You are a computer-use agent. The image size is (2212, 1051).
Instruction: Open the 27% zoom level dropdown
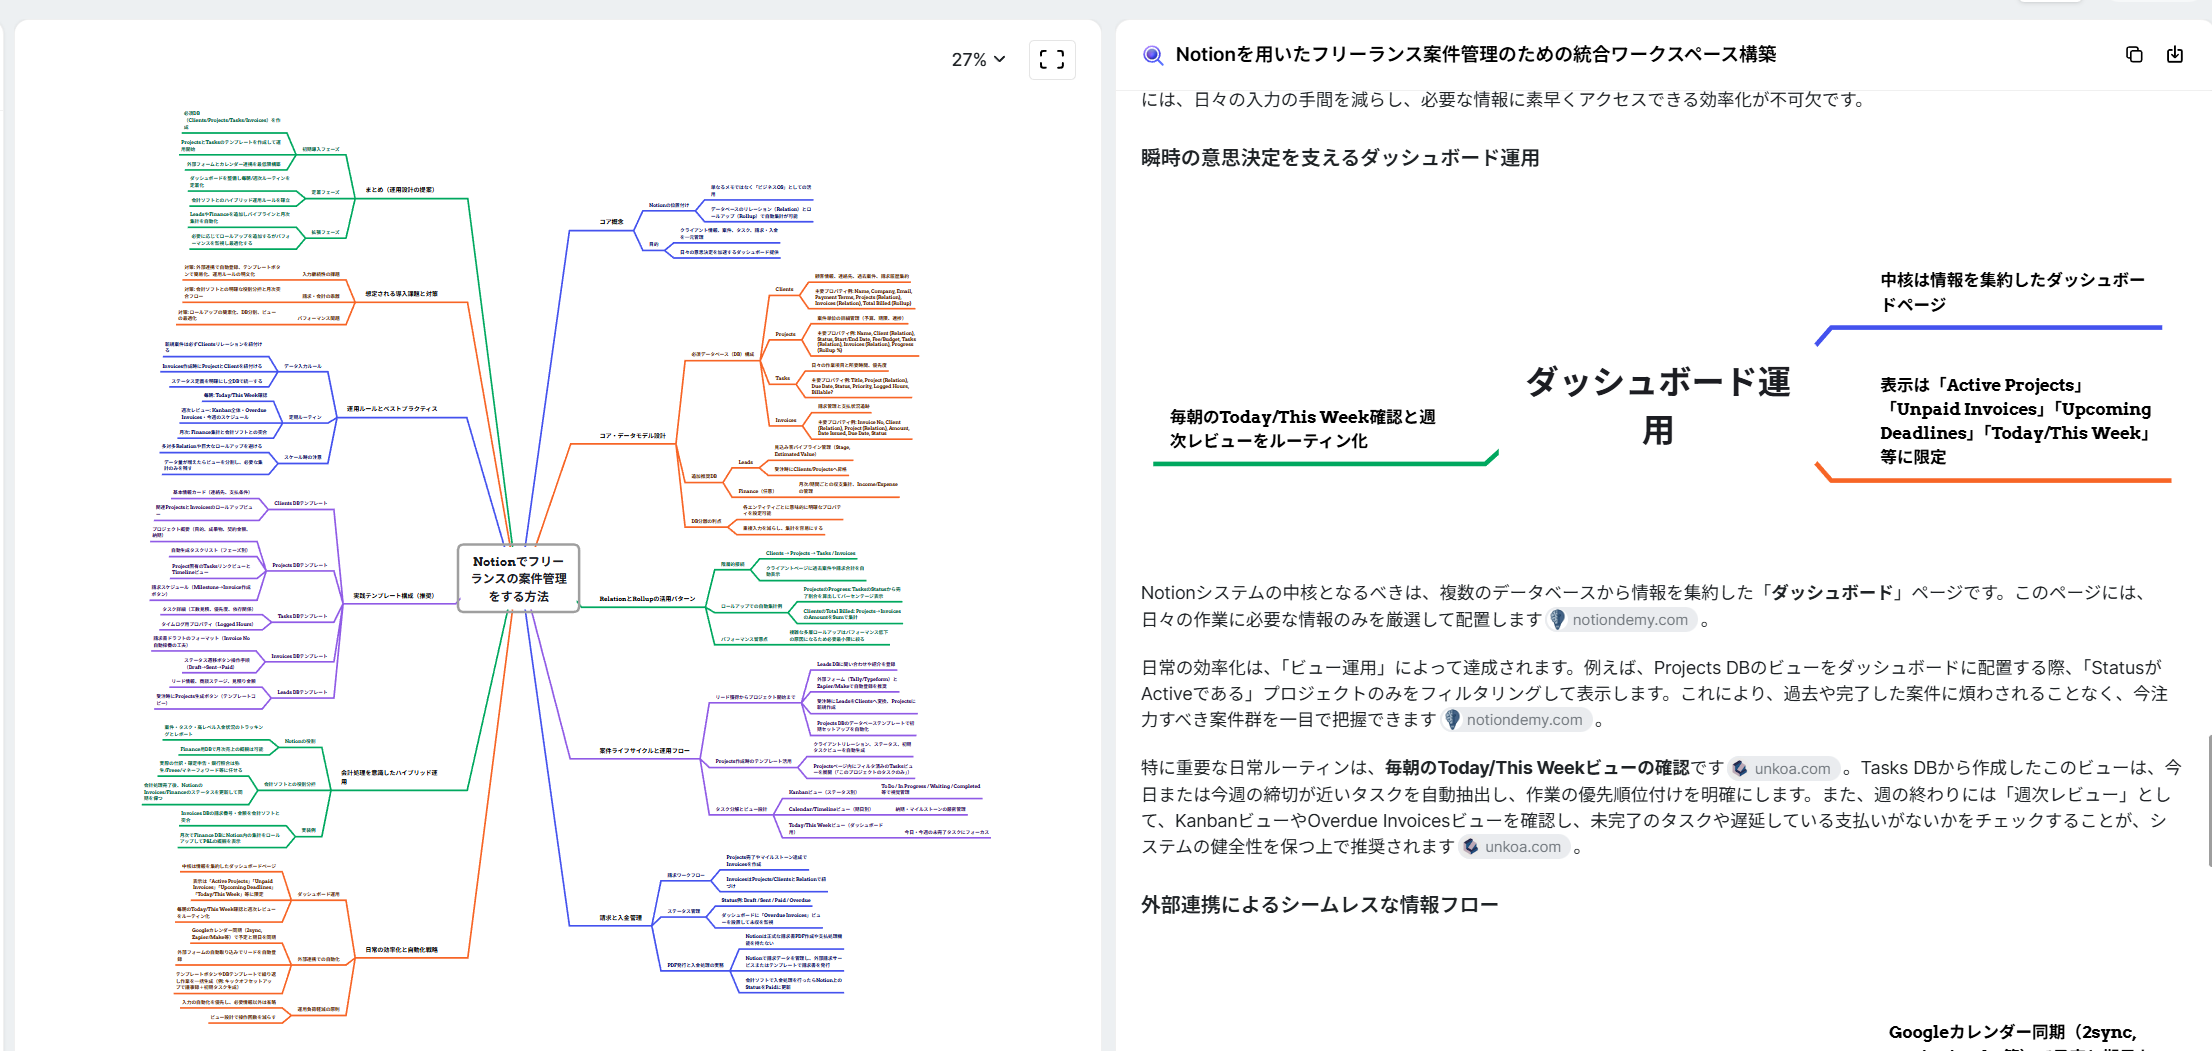(x=978, y=60)
